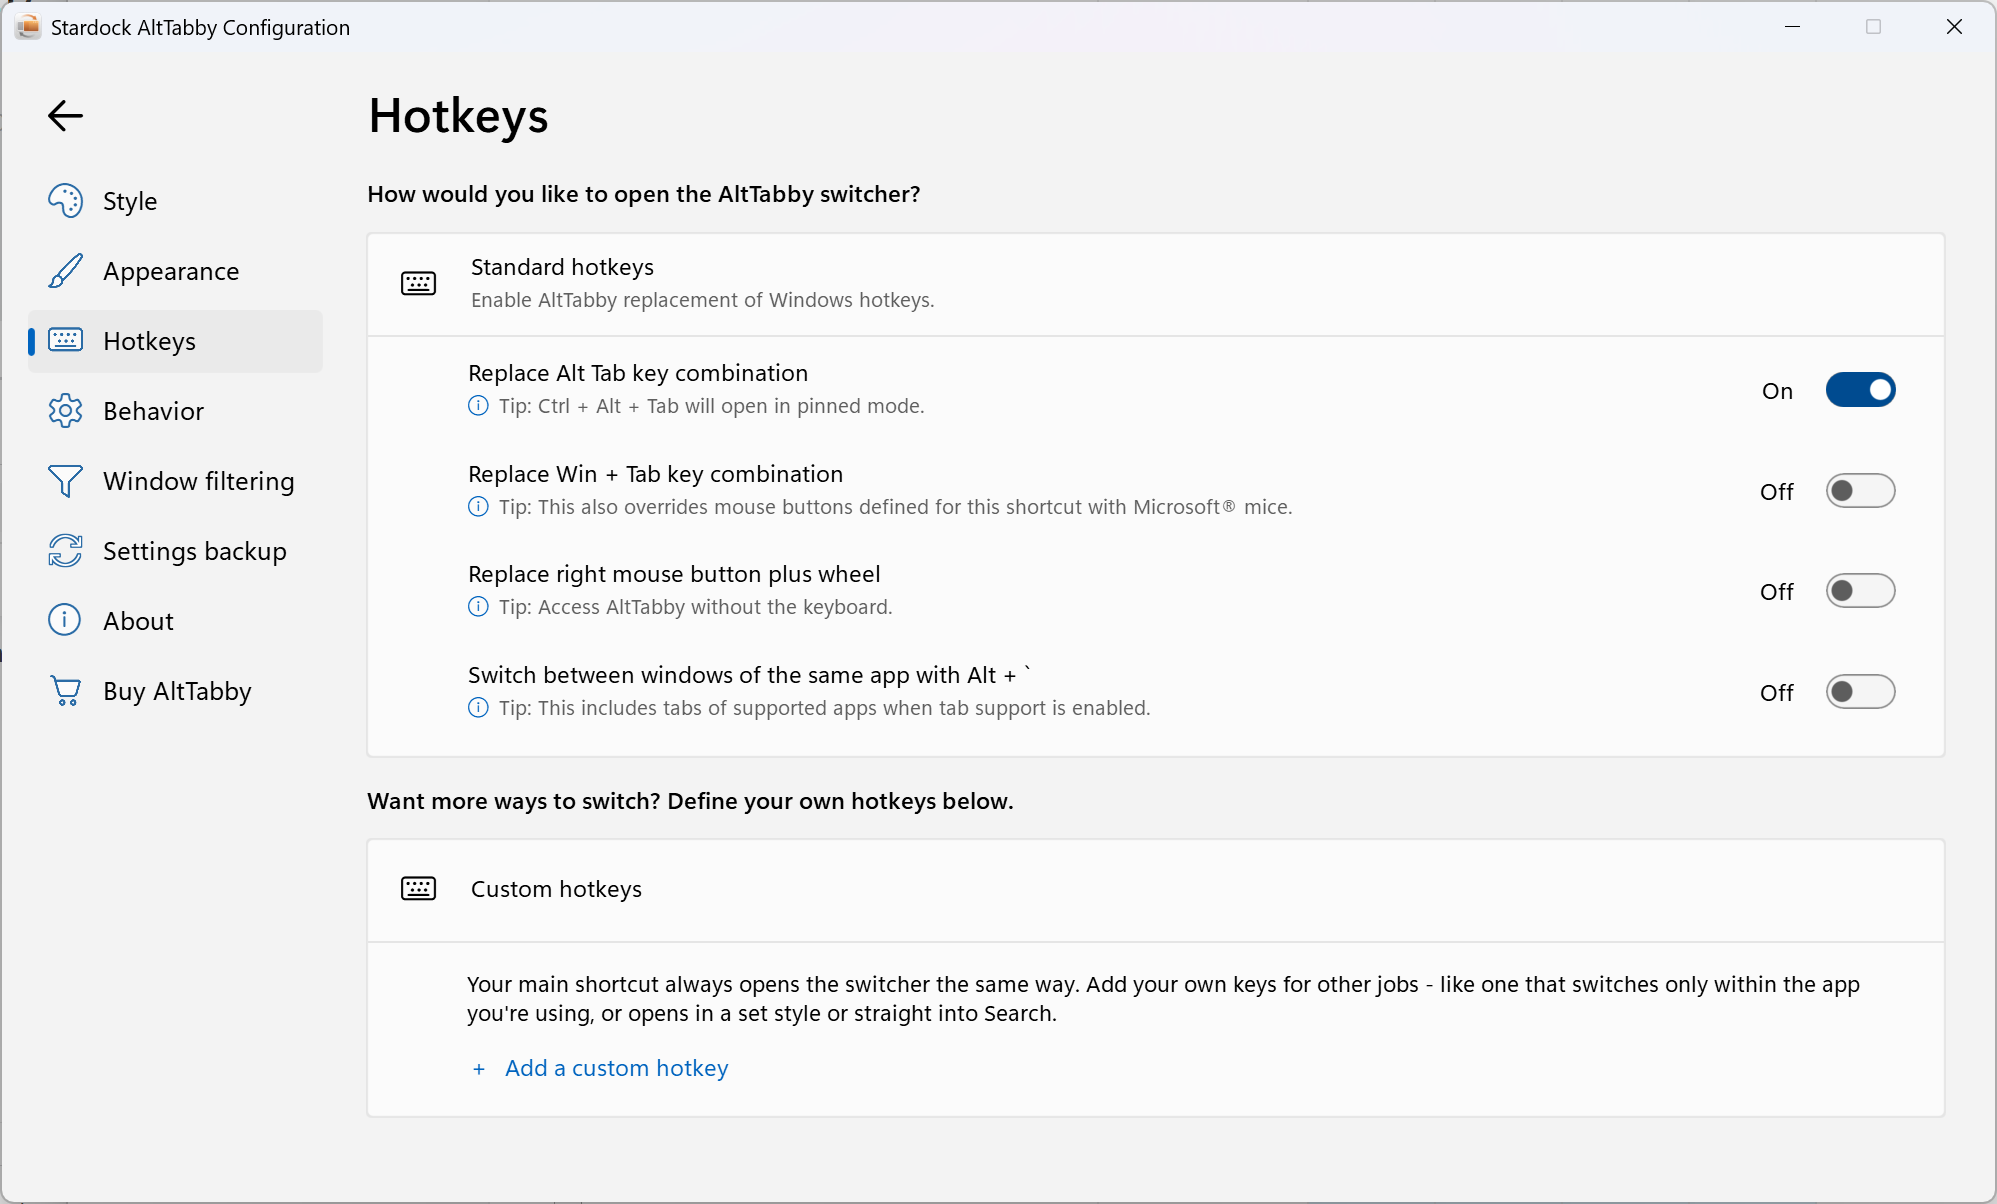Click info icon beside 'Access AltTabby without the keyboard'
This screenshot has width=1997, height=1204.
479,607
